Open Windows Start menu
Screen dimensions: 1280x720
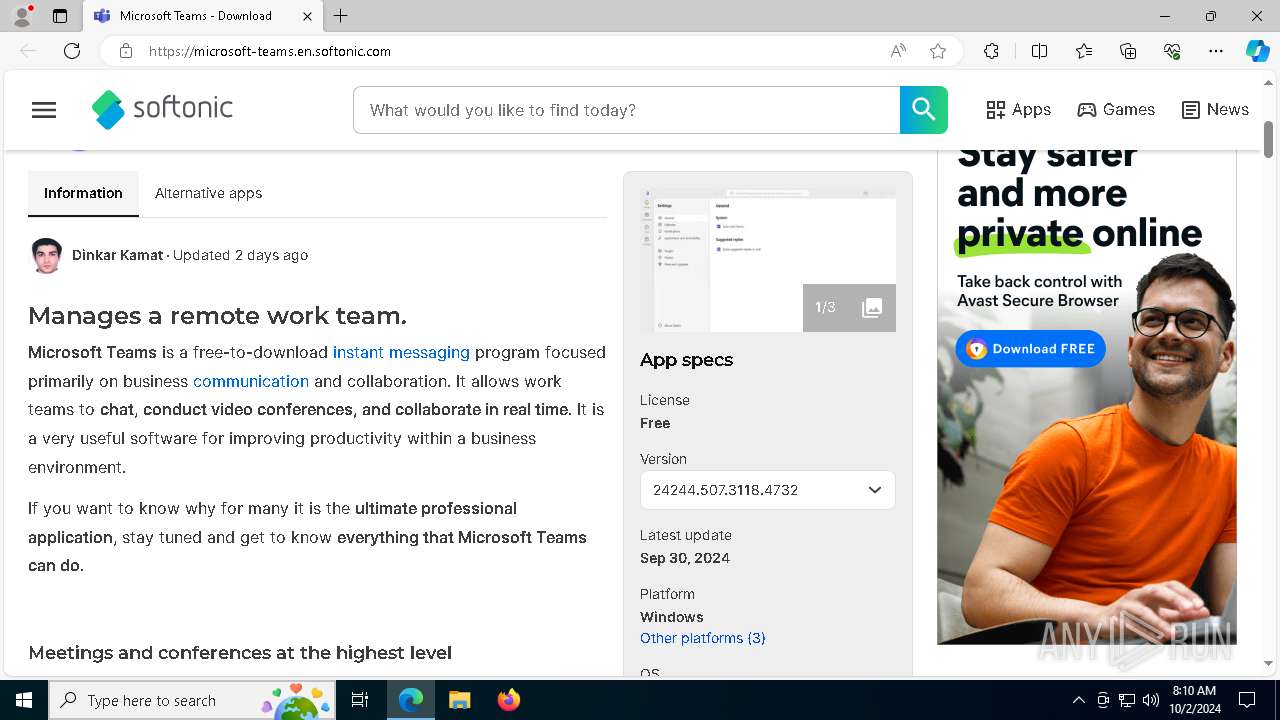pyautogui.click(x=24, y=700)
